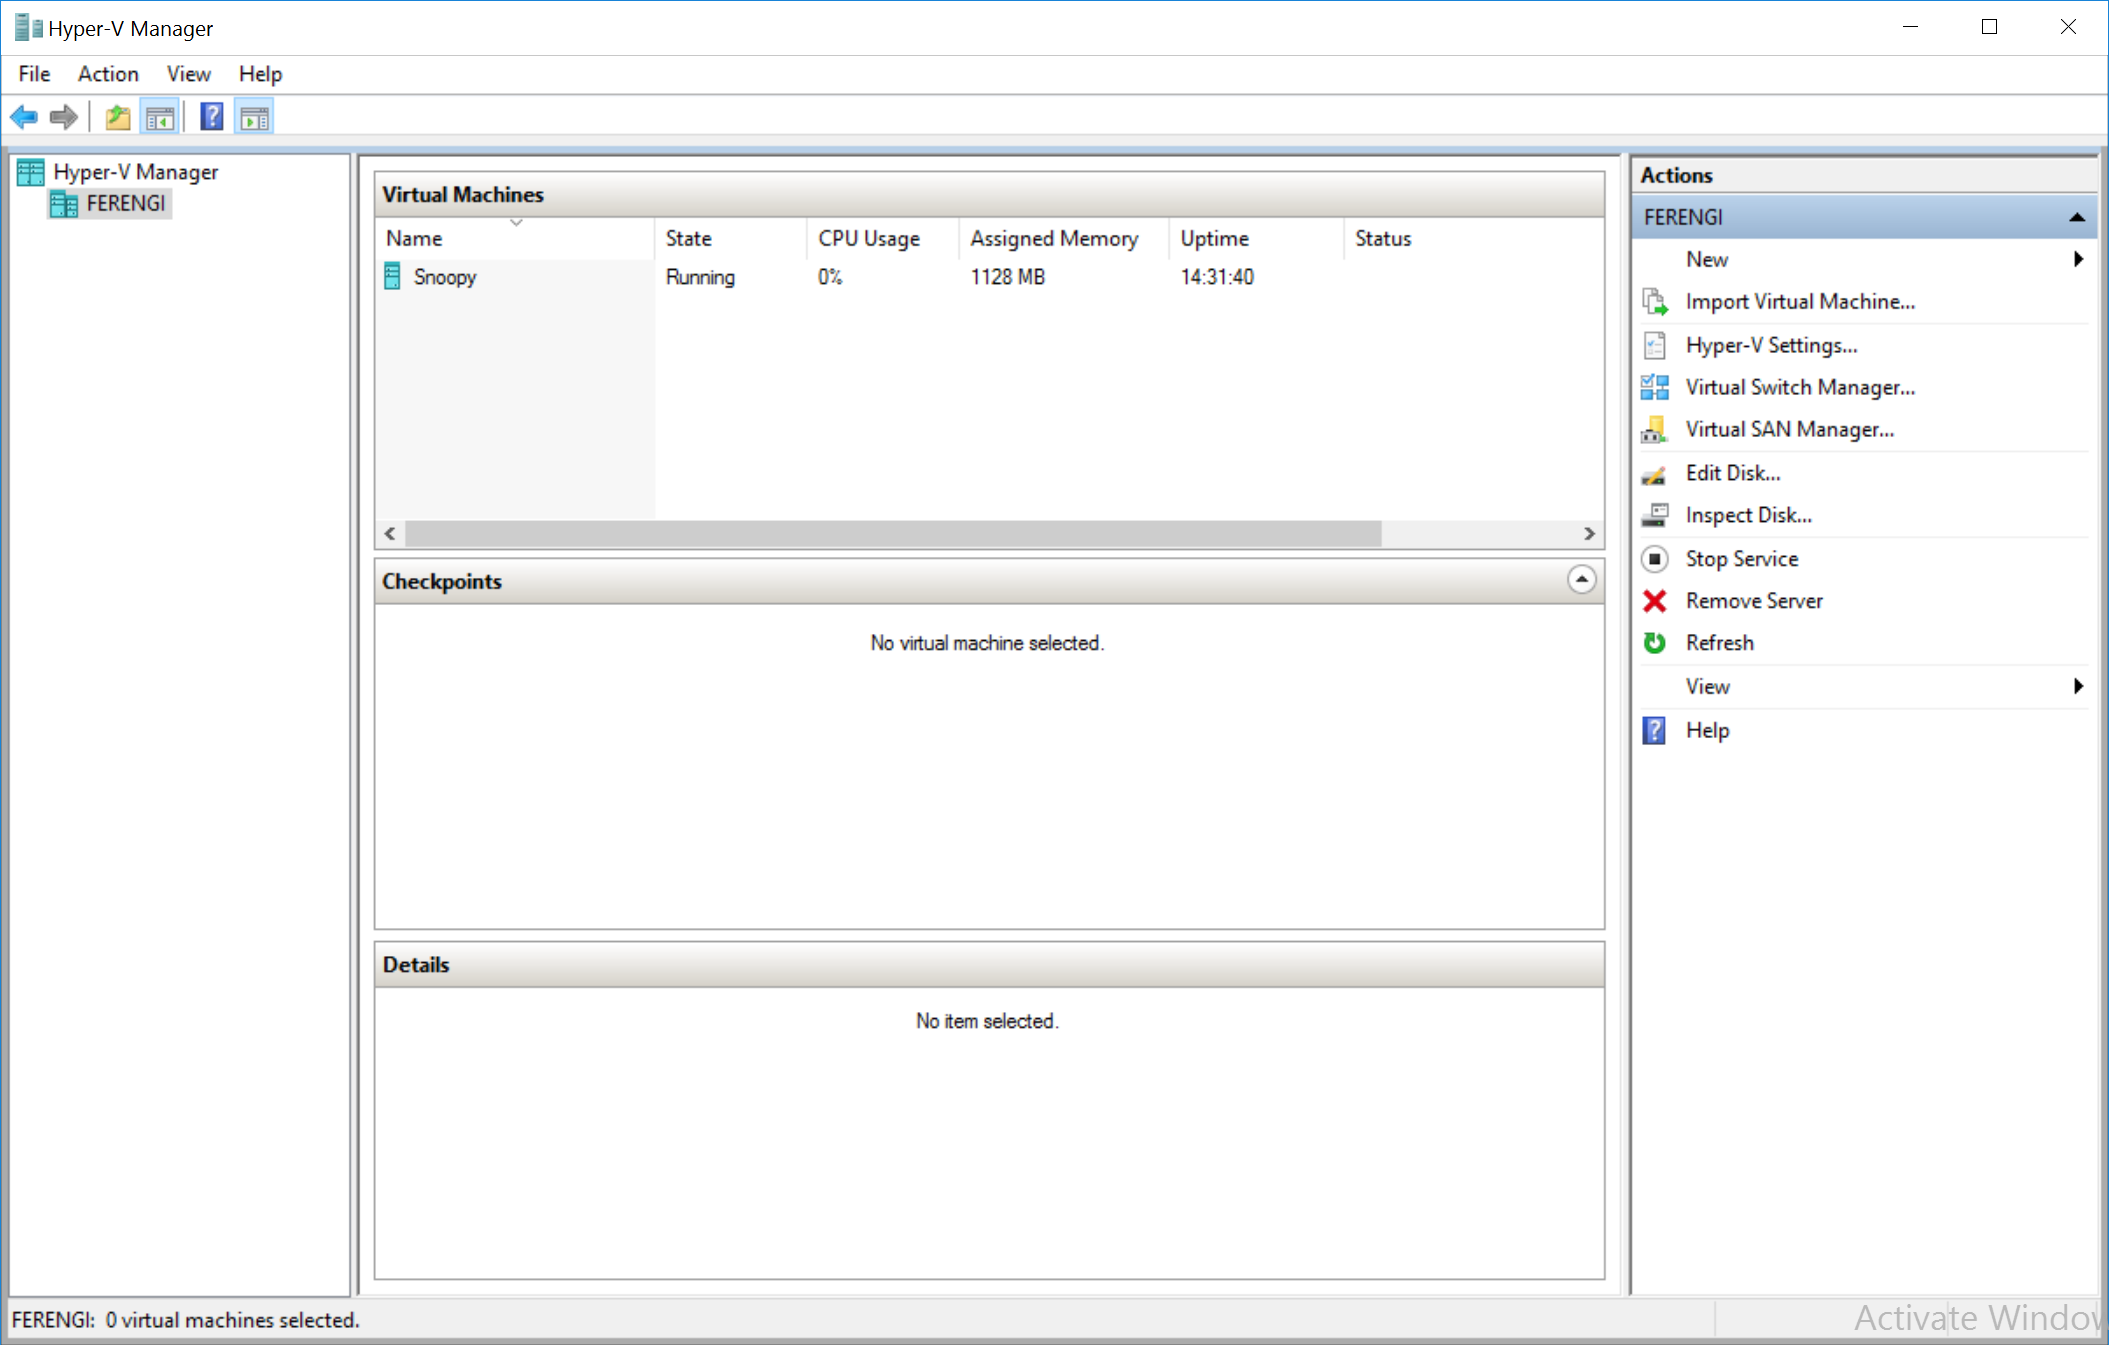
Task: Click the Hyper-V Settings page icon
Action: (1655, 345)
